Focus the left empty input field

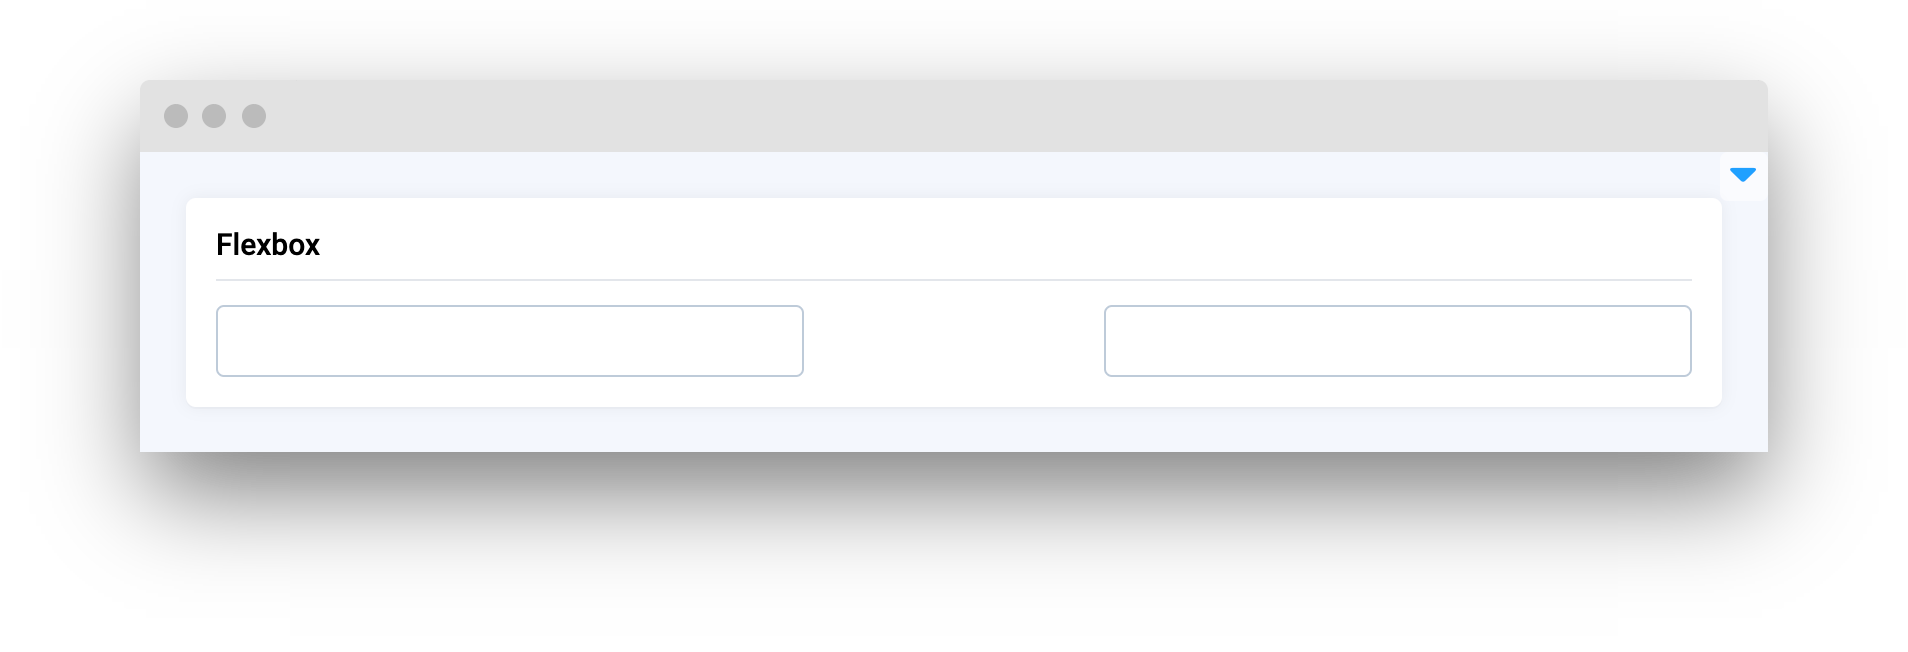coord(510,341)
